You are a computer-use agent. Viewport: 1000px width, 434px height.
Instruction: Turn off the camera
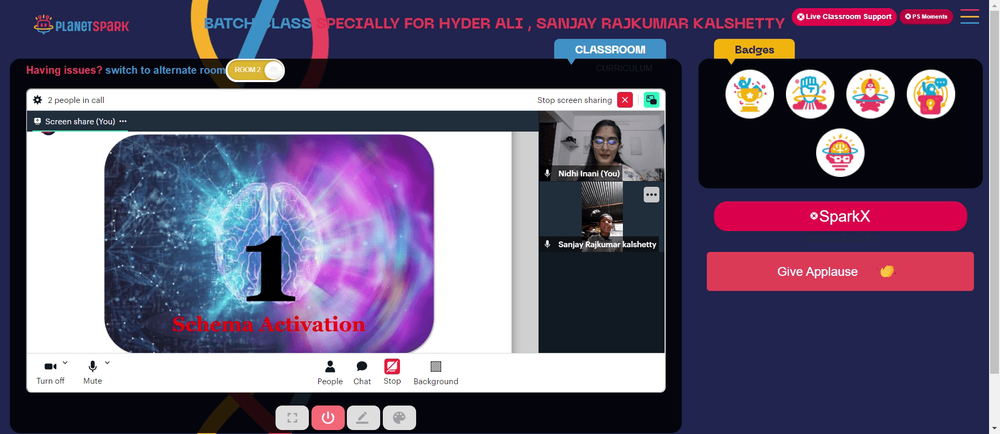(50, 373)
